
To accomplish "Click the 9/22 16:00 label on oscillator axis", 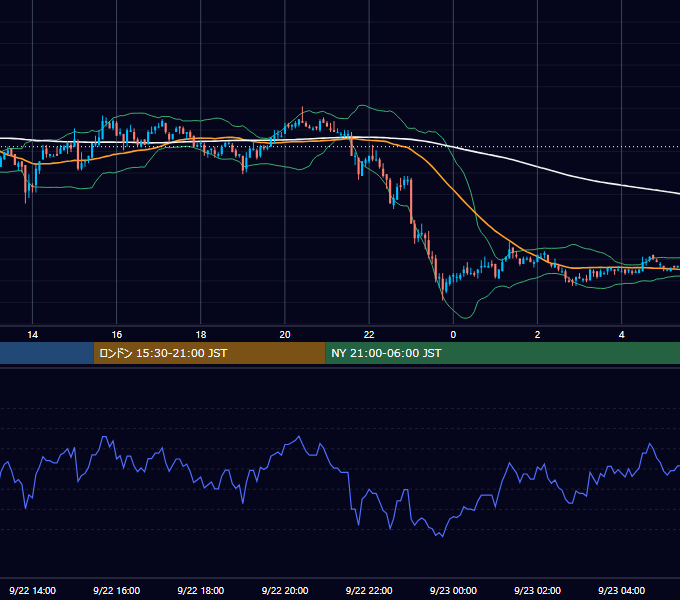I will 117,590.
